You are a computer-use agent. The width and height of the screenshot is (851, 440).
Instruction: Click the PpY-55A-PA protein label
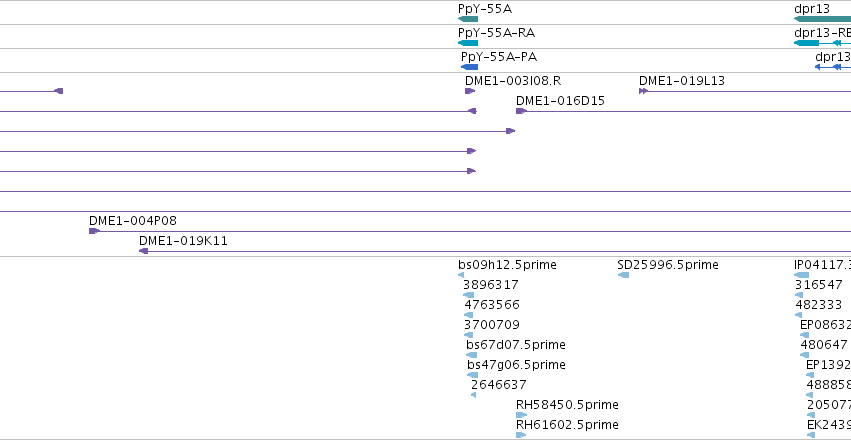(x=499, y=57)
